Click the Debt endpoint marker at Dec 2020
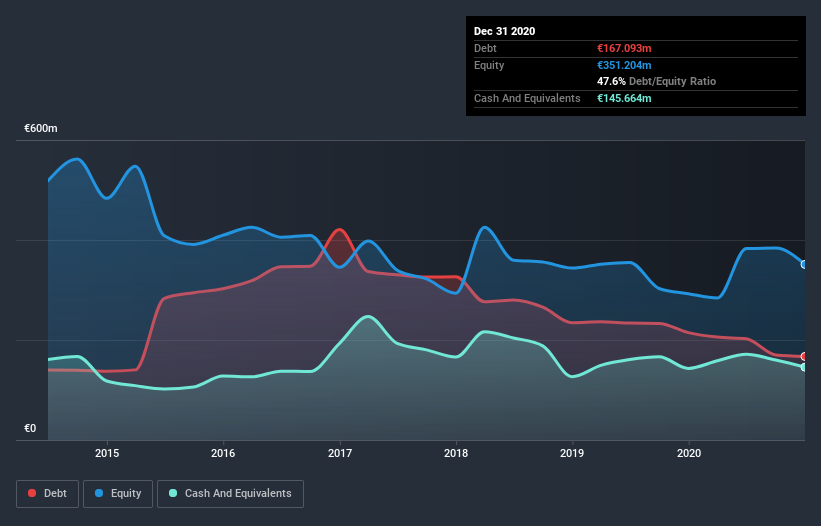This screenshot has height=526, width=821. tap(804, 356)
